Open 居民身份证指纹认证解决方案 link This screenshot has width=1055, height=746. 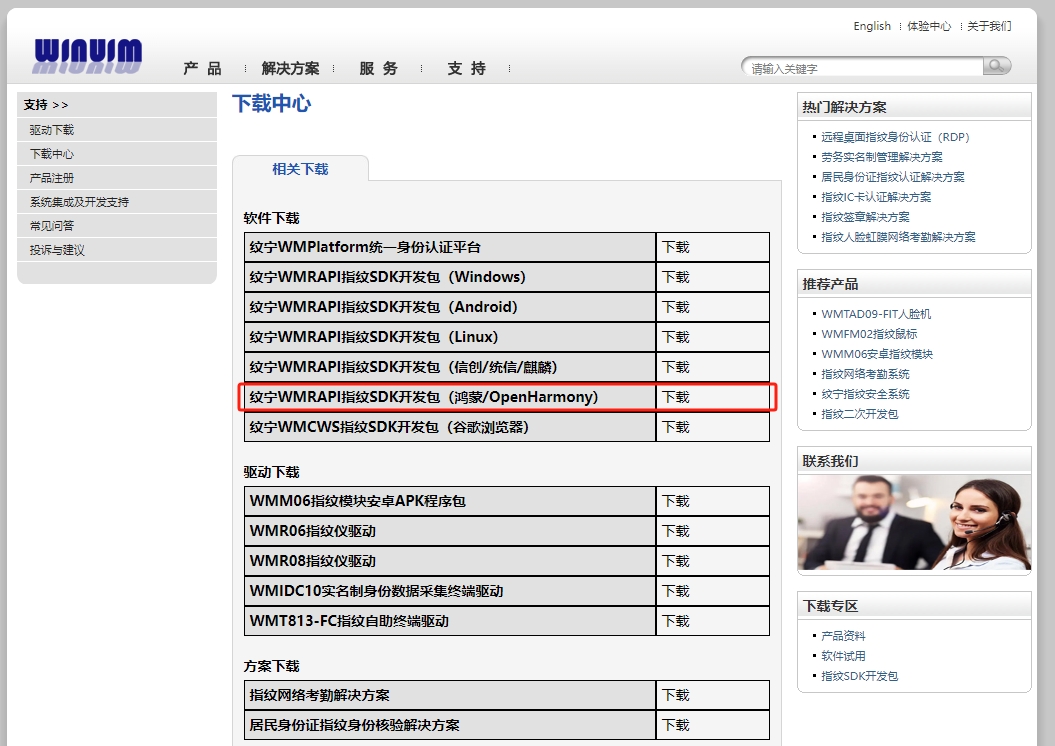(x=893, y=177)
